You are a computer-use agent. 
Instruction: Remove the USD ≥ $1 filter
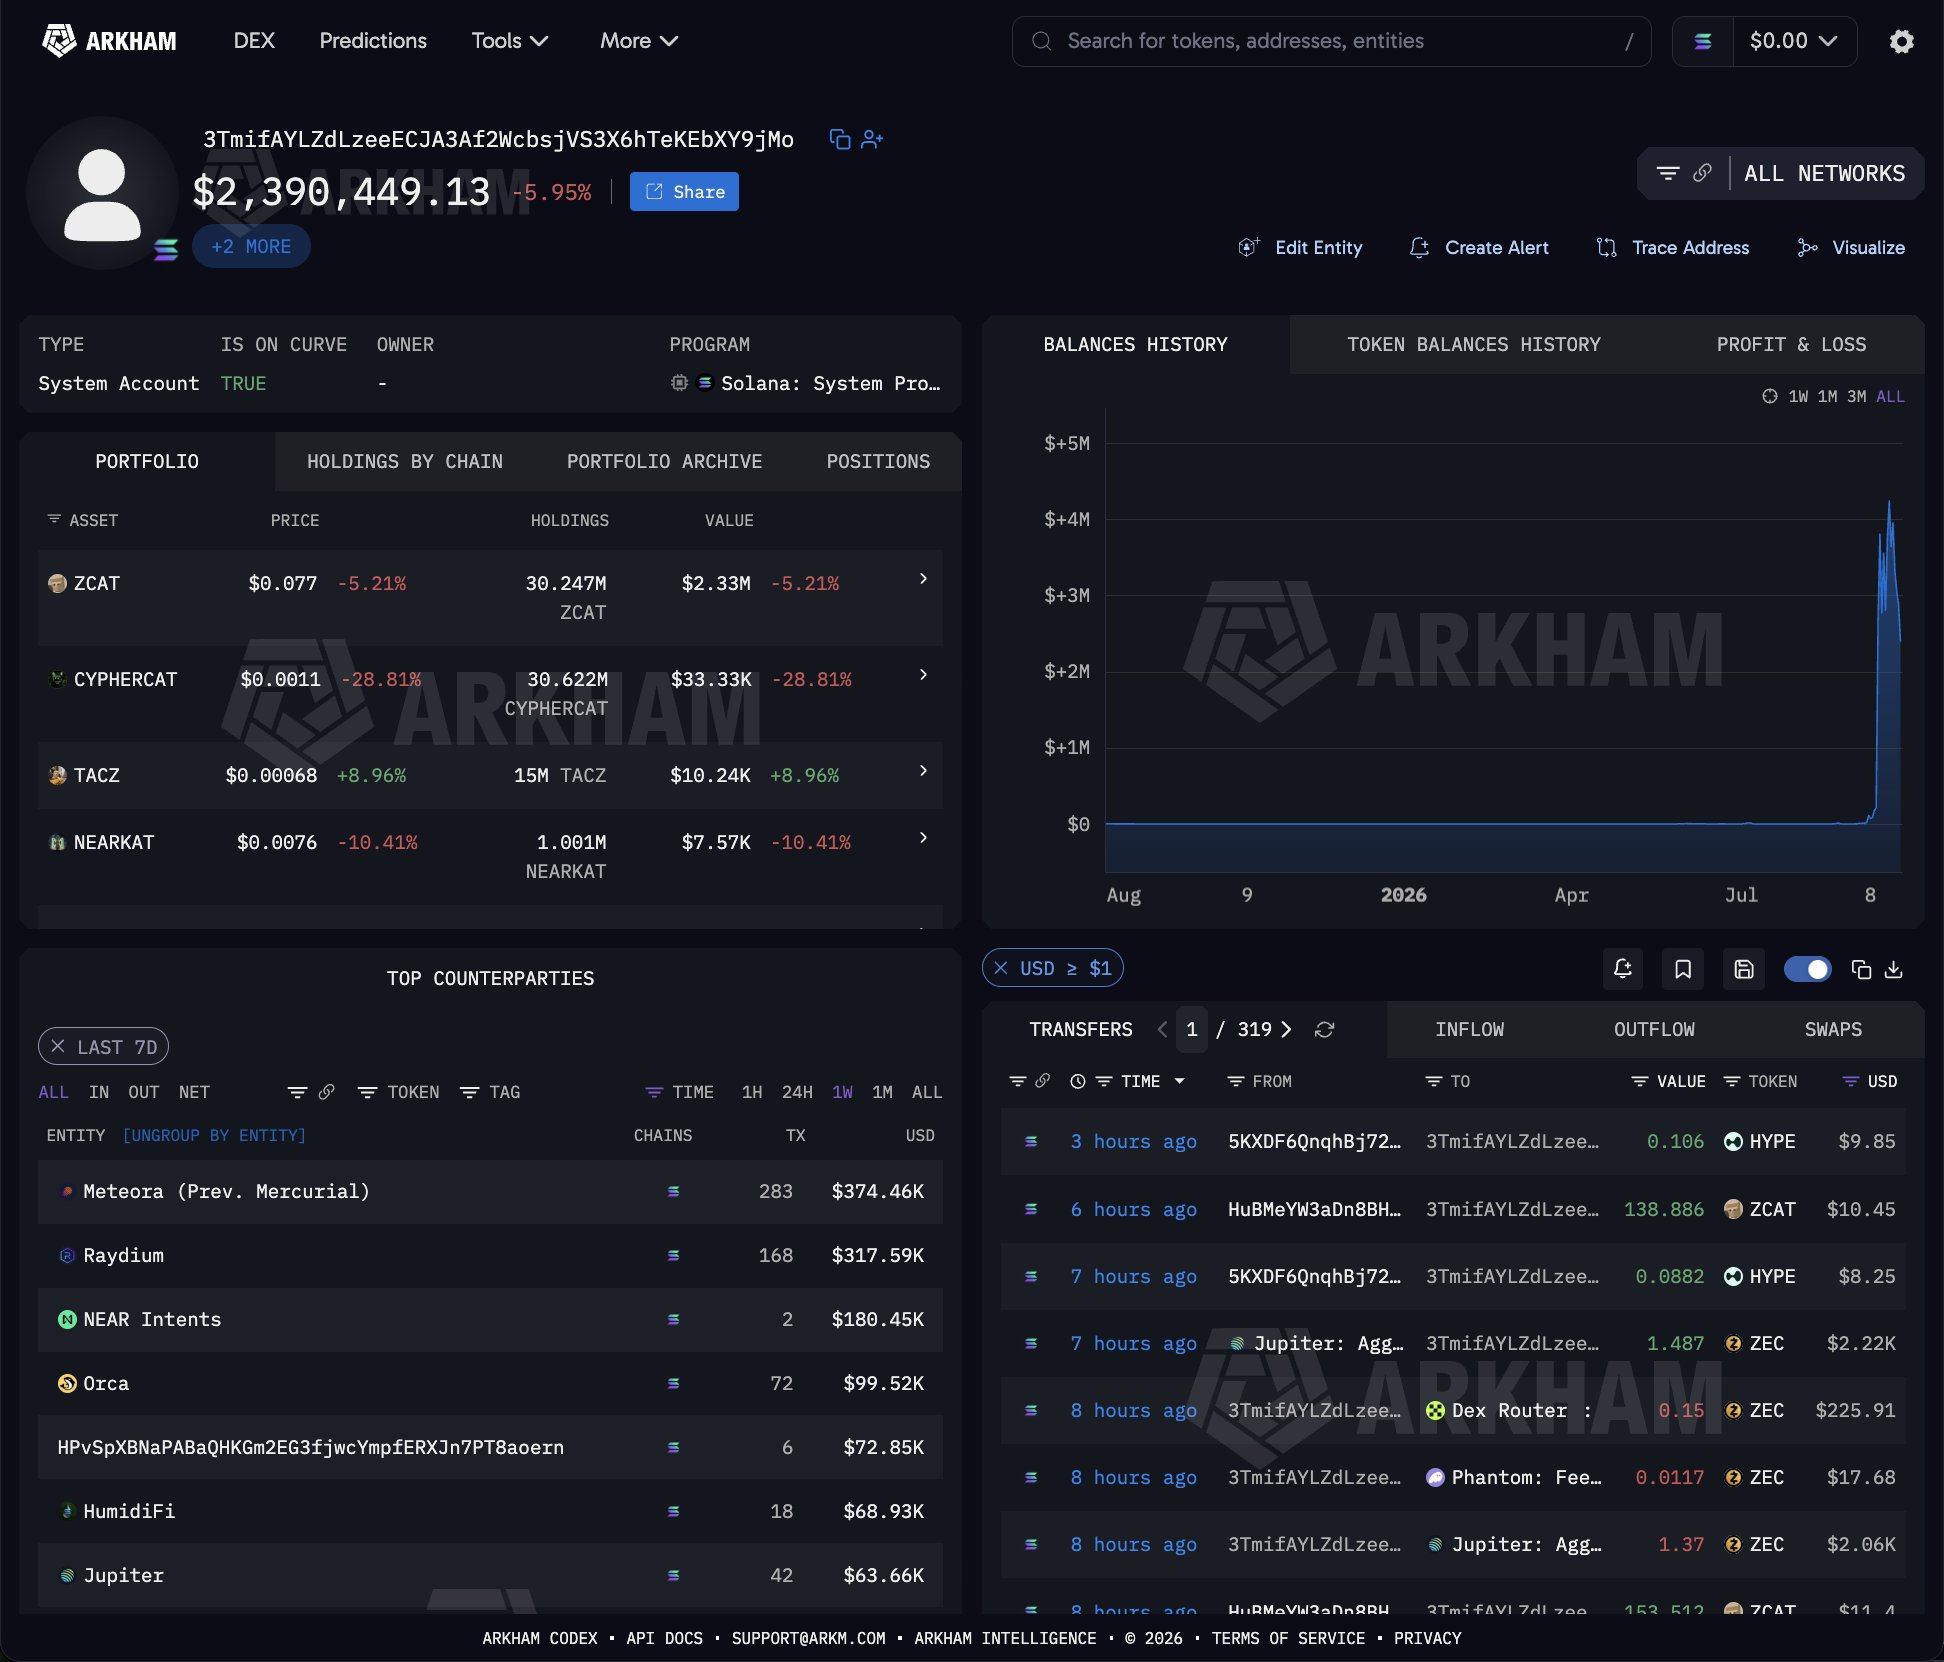click(x=1001, y=968)
